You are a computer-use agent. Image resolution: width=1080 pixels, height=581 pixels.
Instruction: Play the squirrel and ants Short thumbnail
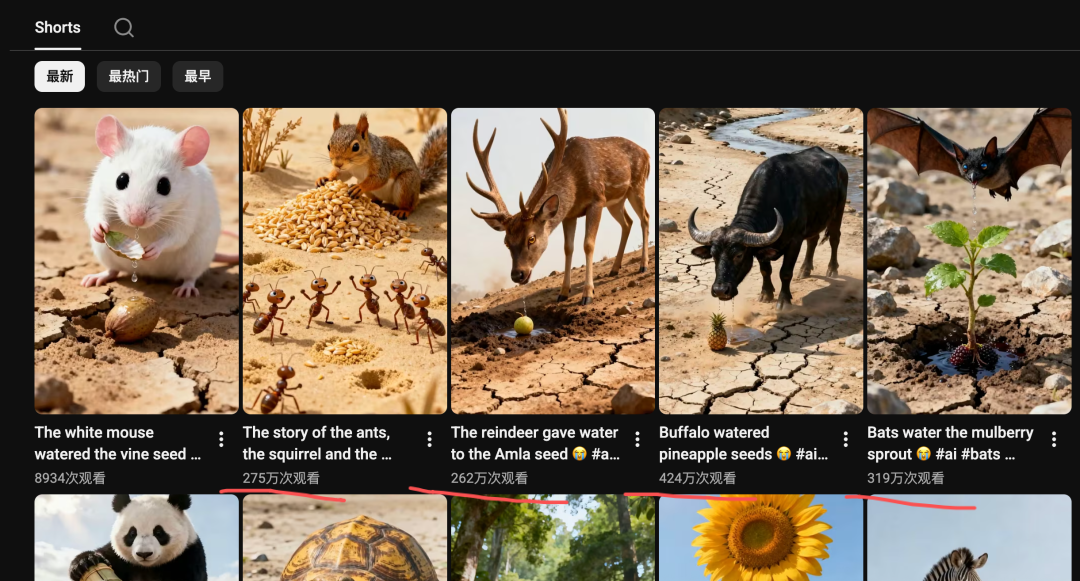344,261
